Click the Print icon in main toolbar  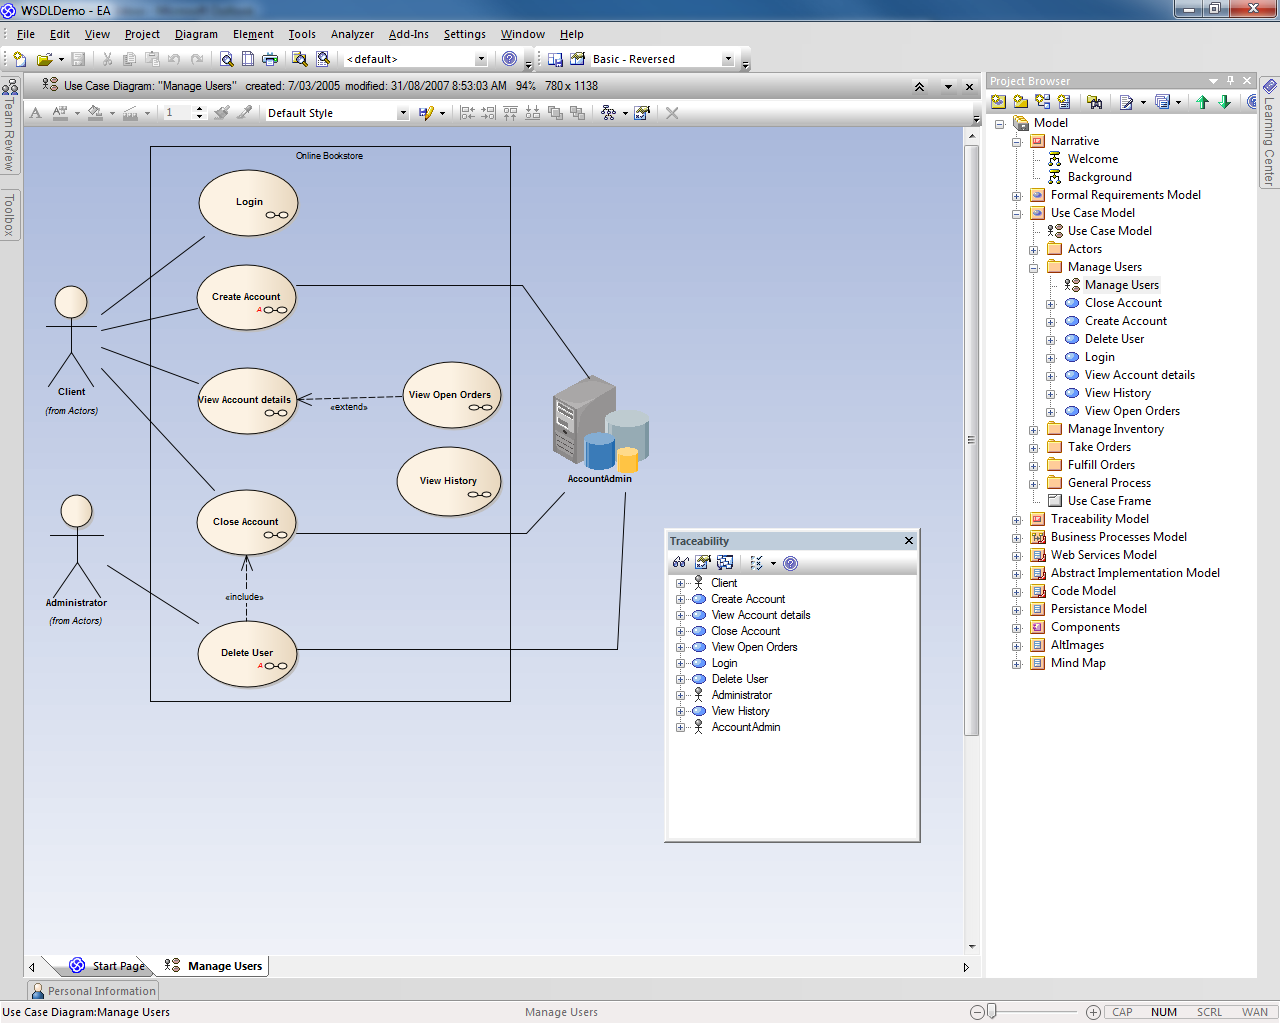[270, 59]
